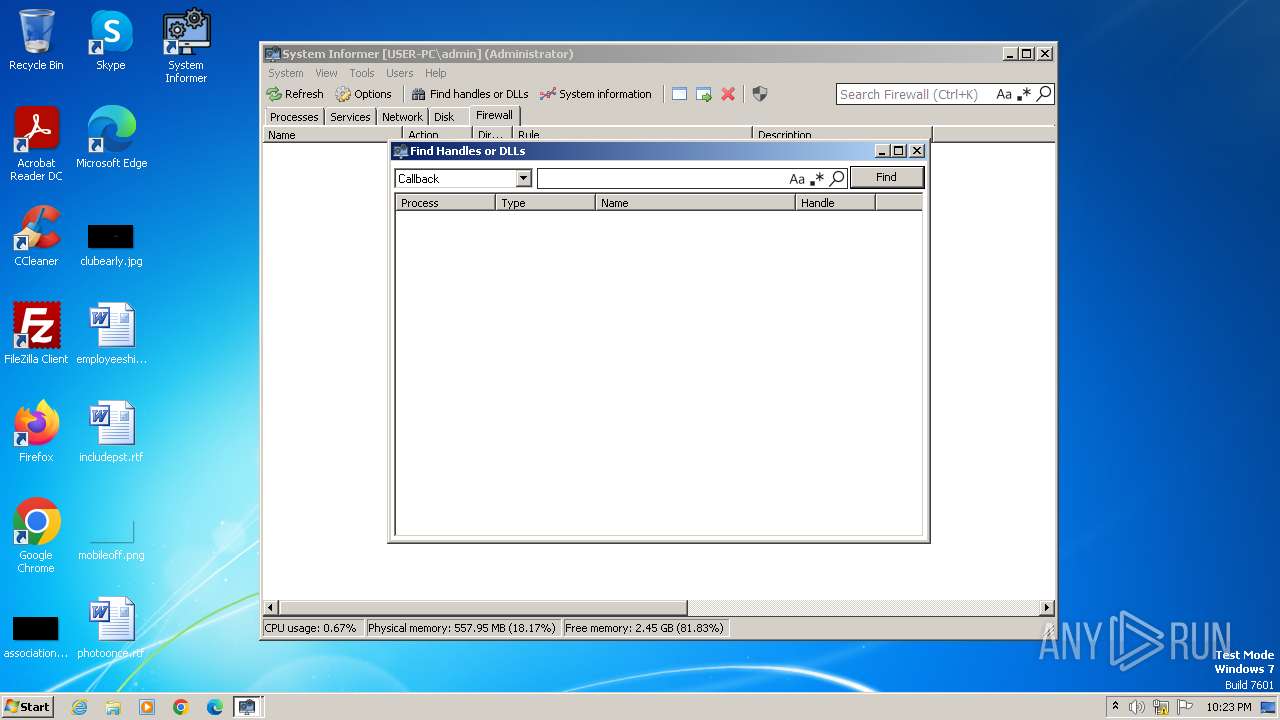The height and width of the screenshot is (720, 1280).
Task: Open Chrome from the taskbar
Action: 180,707
